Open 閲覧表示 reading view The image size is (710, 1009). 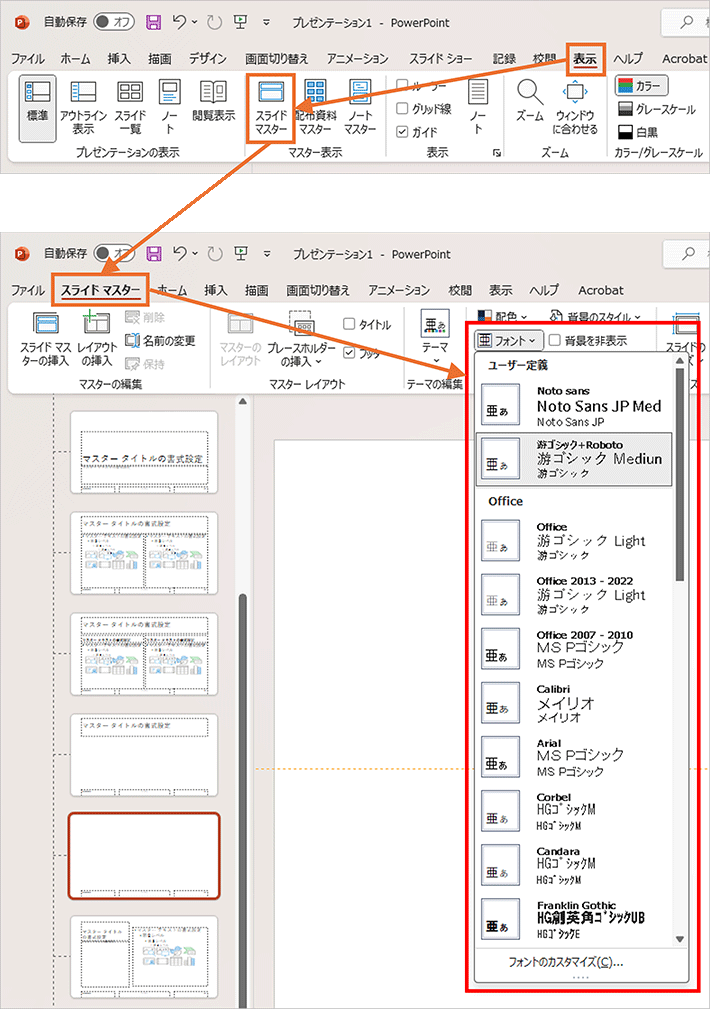pos(214,102)
